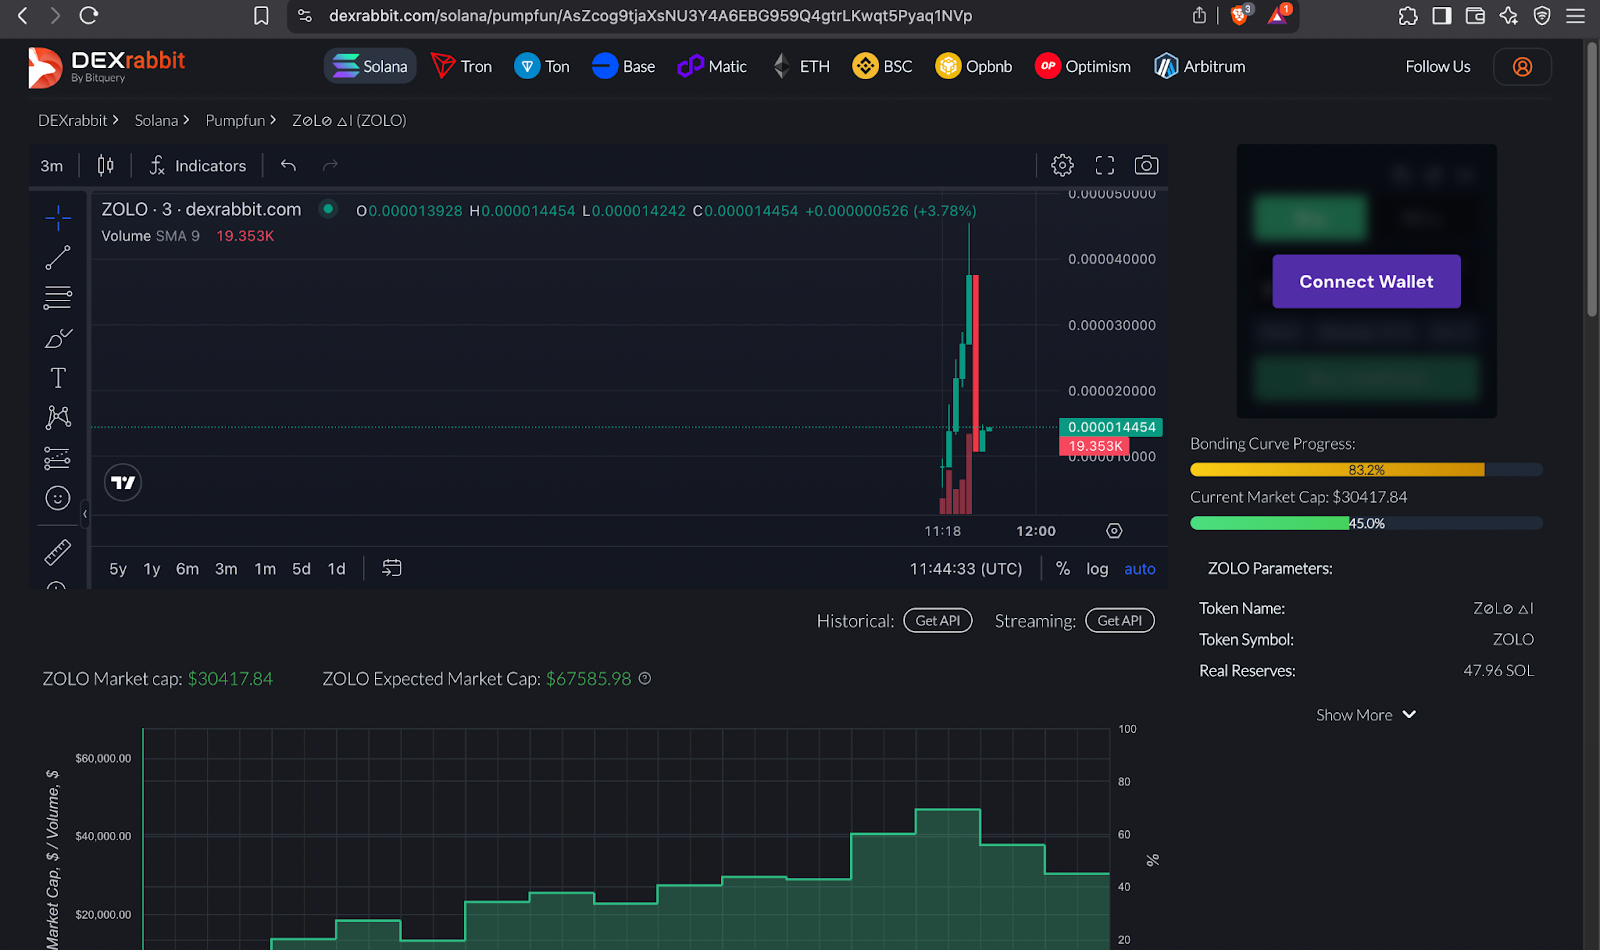Set chart range to 5y
The image size is (1600, 950).
point(118,569)
